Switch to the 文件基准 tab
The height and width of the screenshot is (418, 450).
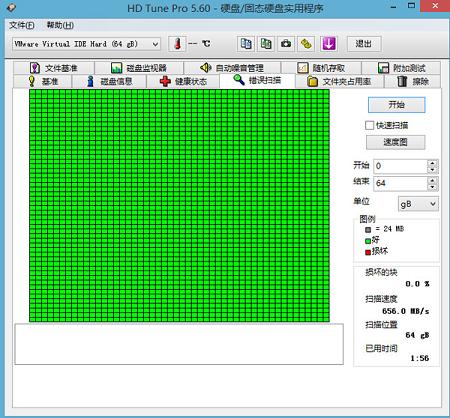54,68
